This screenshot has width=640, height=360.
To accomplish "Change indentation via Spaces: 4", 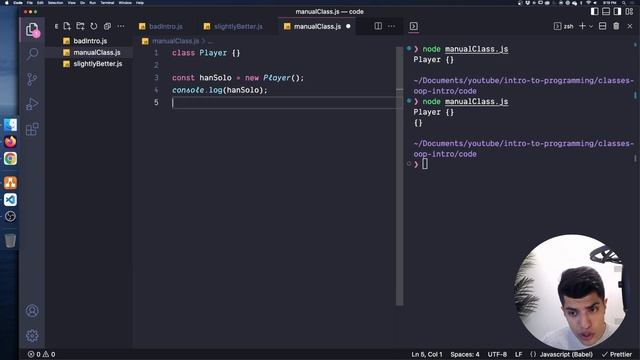I will (x=465, y=354).
